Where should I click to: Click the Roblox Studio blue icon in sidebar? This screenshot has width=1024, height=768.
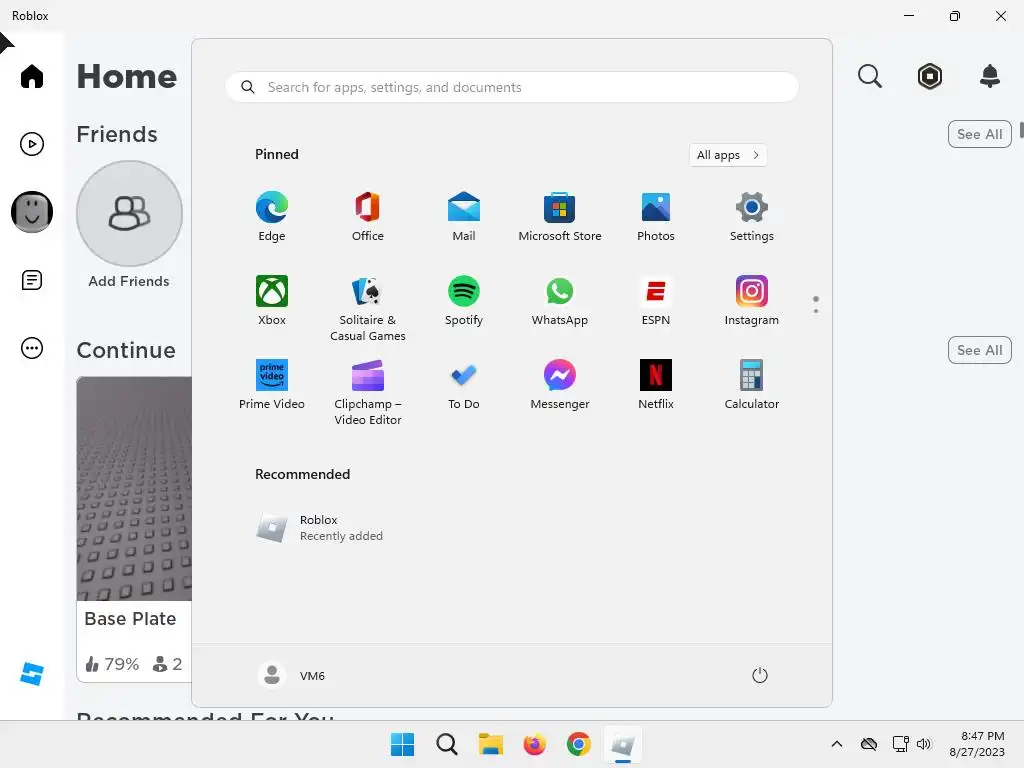31,674
